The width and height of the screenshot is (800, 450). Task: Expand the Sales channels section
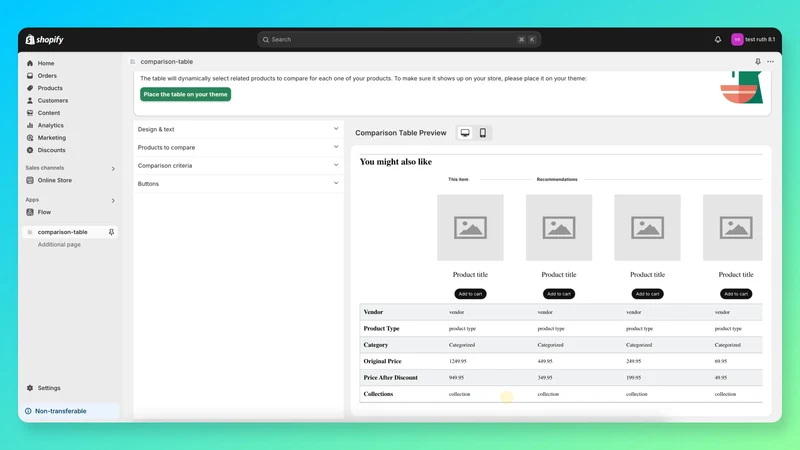point(113,168)
